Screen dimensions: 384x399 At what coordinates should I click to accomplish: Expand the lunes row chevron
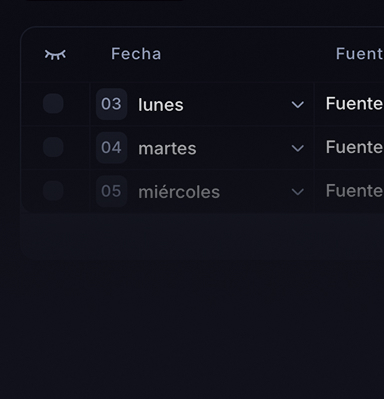pos(298,105)
